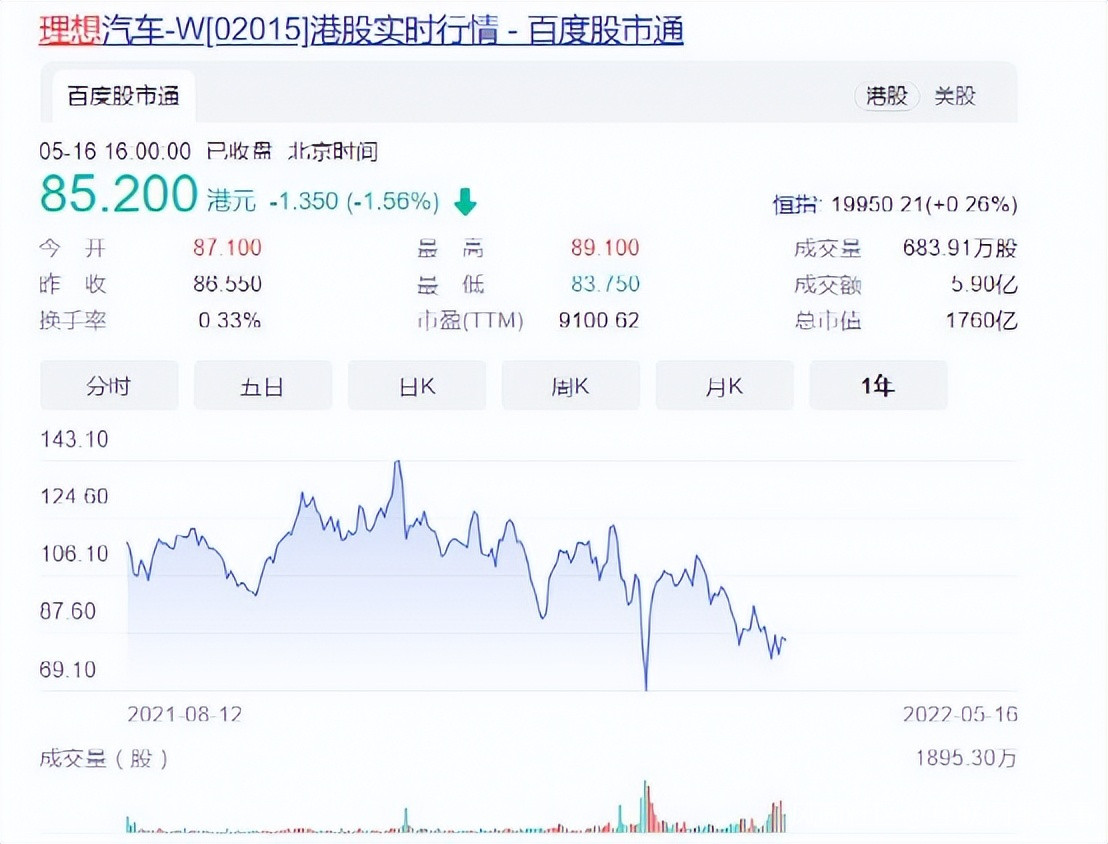Click the 最高 value 89.100
This screenshot has width=1108, height=844.
[x=605, y=247]
